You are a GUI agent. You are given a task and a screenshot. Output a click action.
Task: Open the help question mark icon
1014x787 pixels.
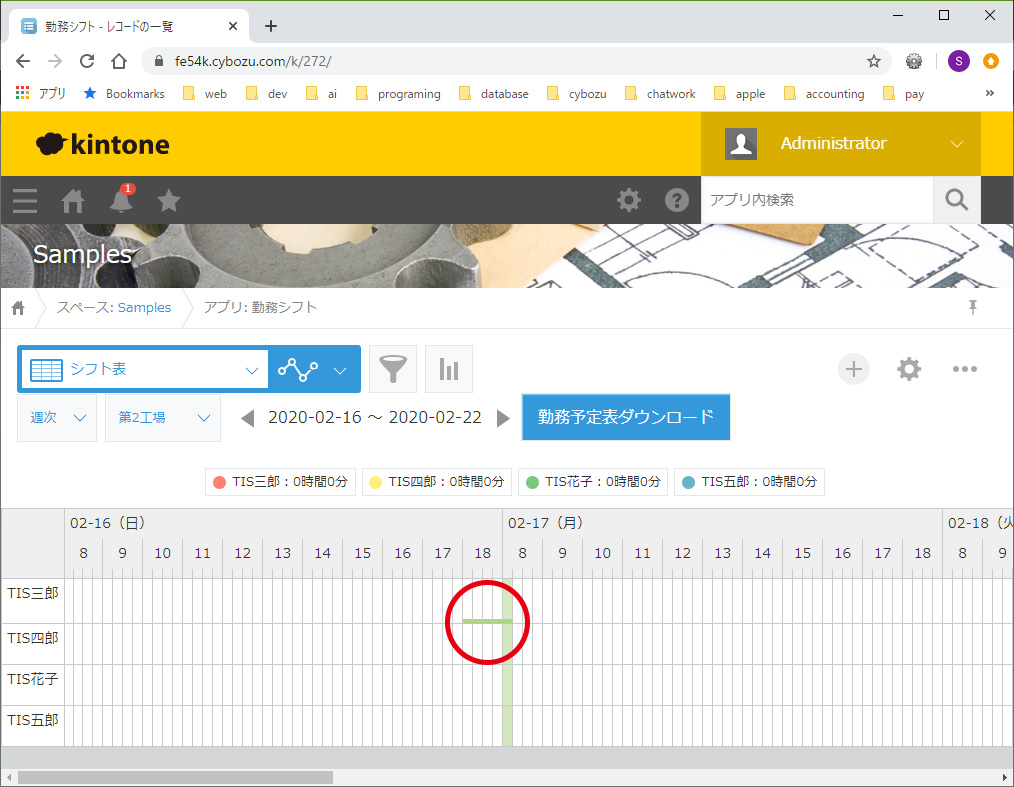pyautogui.click(x=676, y=200)
